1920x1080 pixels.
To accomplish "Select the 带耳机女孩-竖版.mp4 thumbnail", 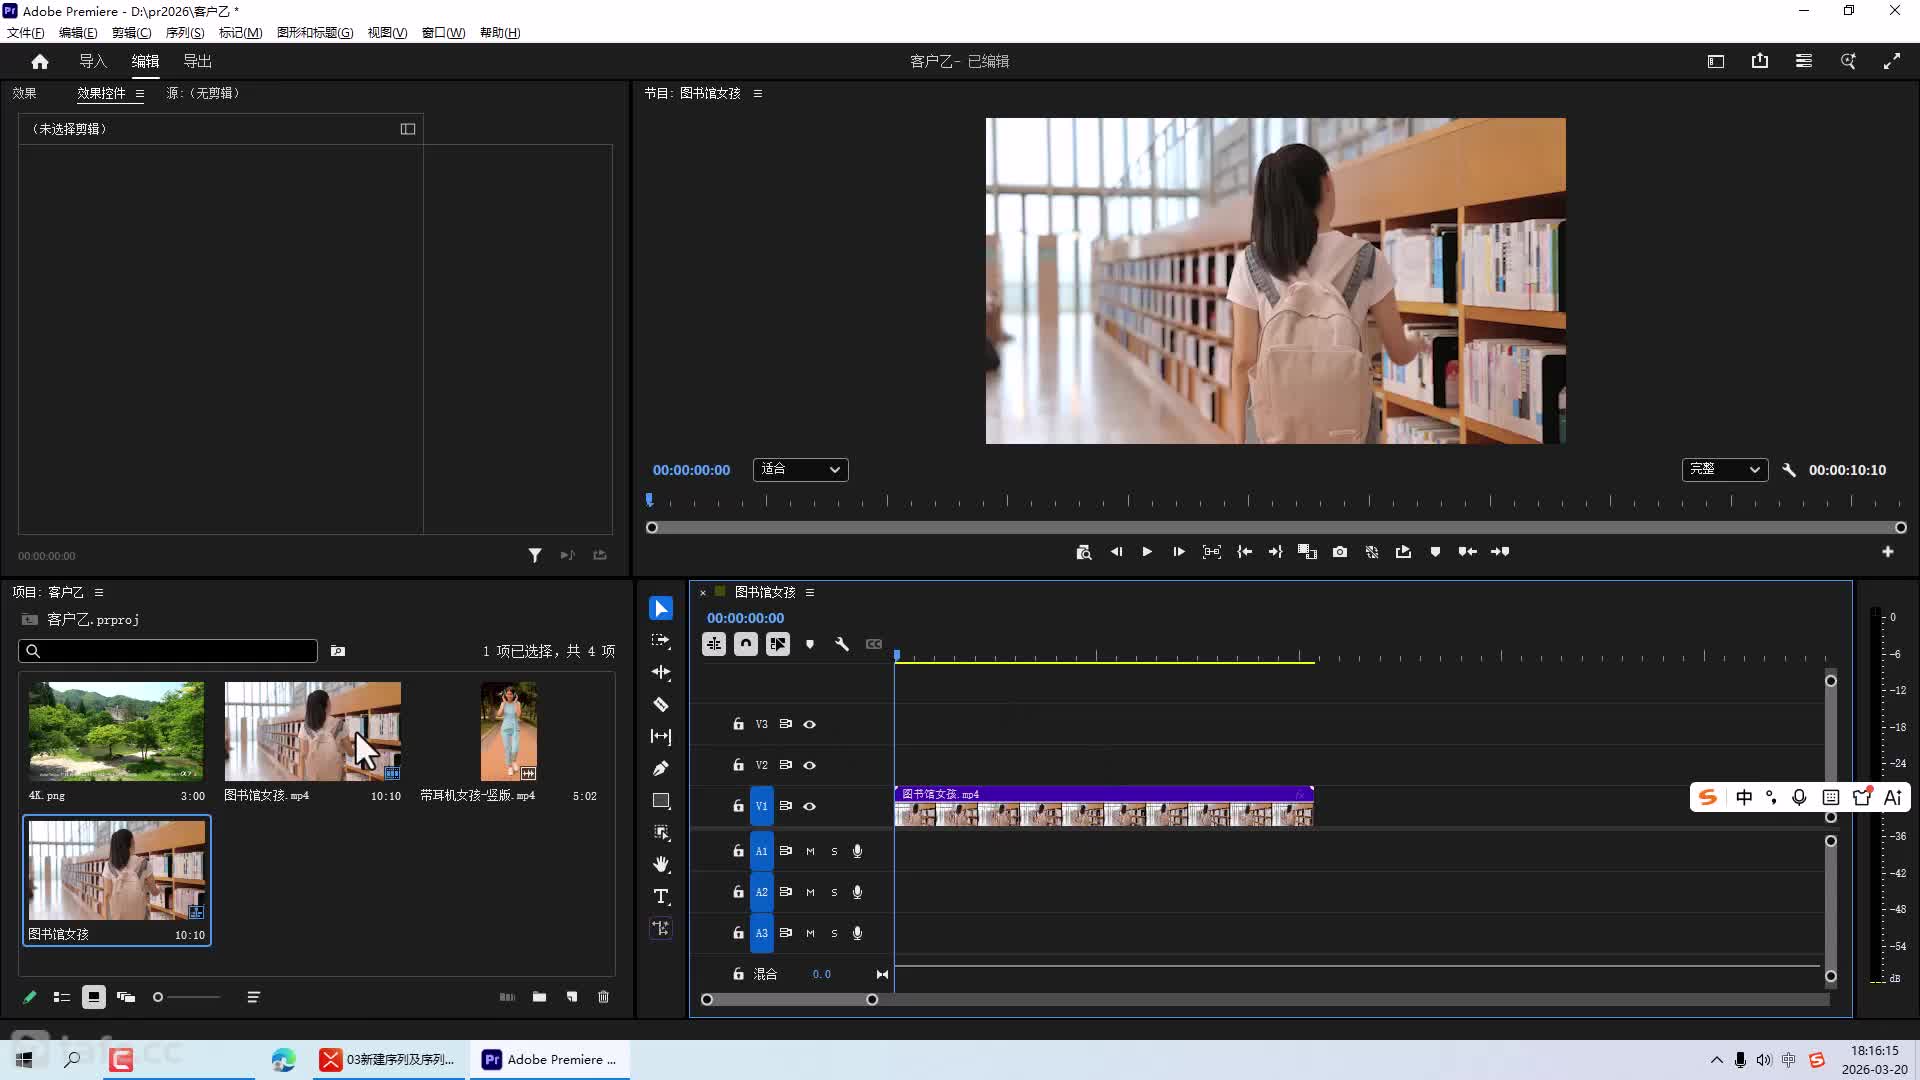I will (x=509, y=731).
